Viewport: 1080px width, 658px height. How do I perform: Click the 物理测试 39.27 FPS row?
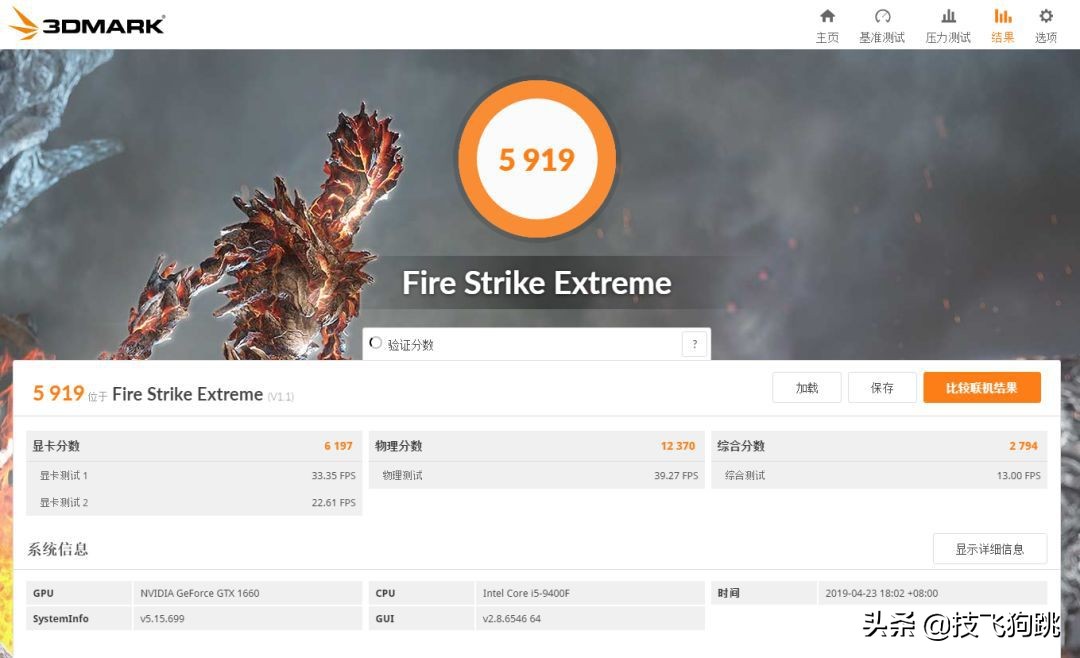(x=536, y=475)
